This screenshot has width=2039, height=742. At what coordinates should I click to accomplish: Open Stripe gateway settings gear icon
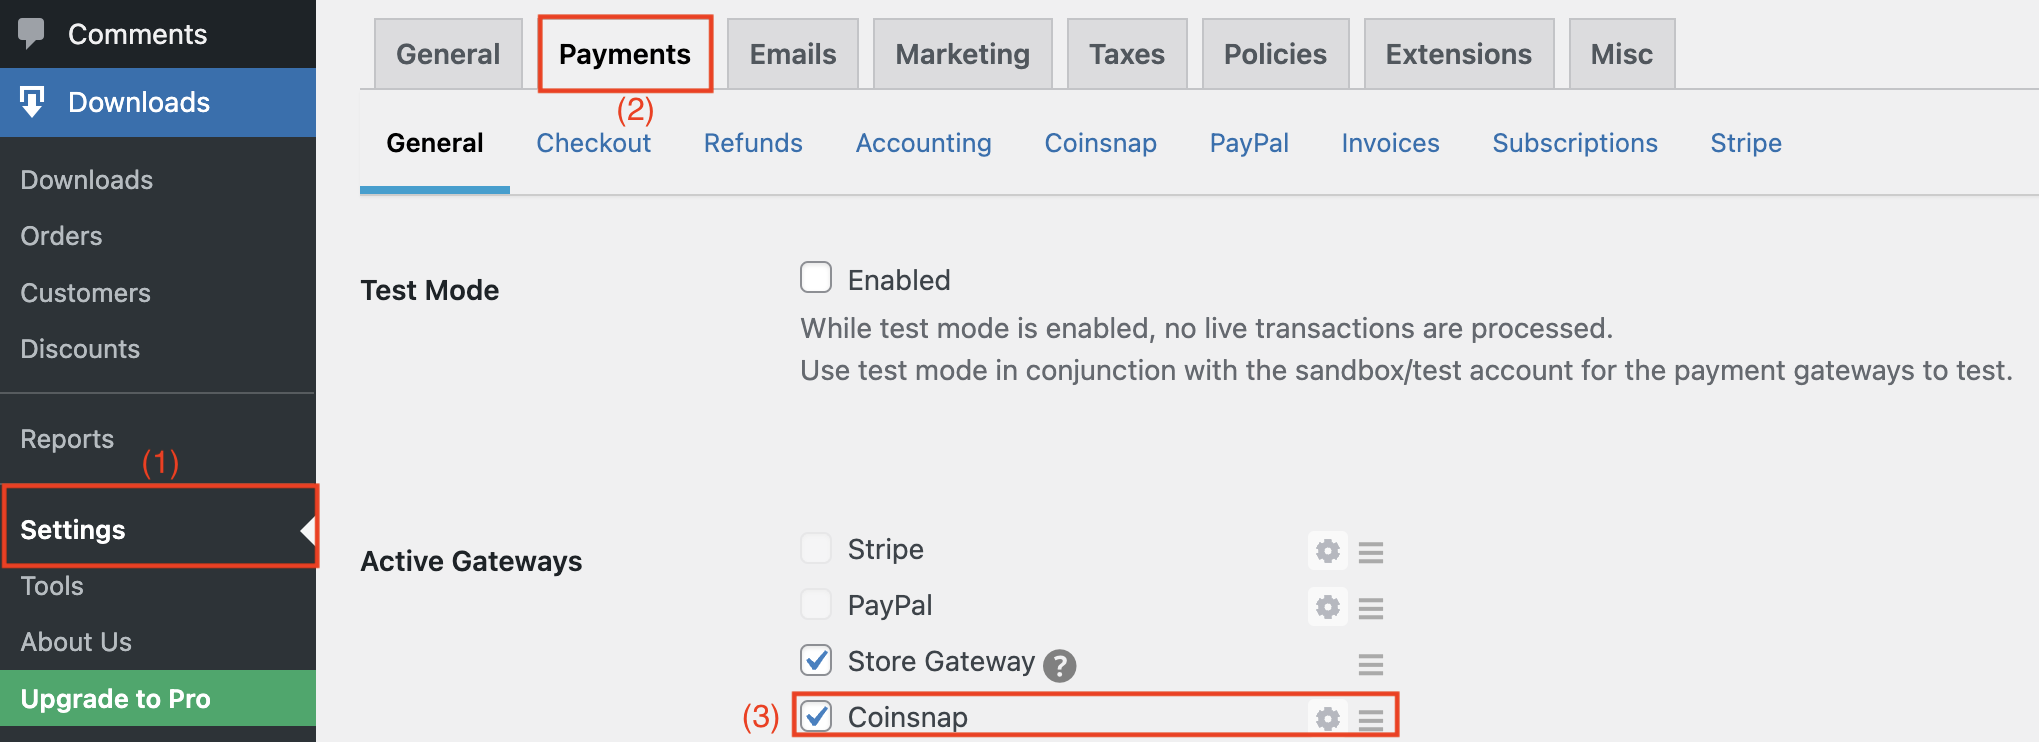pos(1327,551)
